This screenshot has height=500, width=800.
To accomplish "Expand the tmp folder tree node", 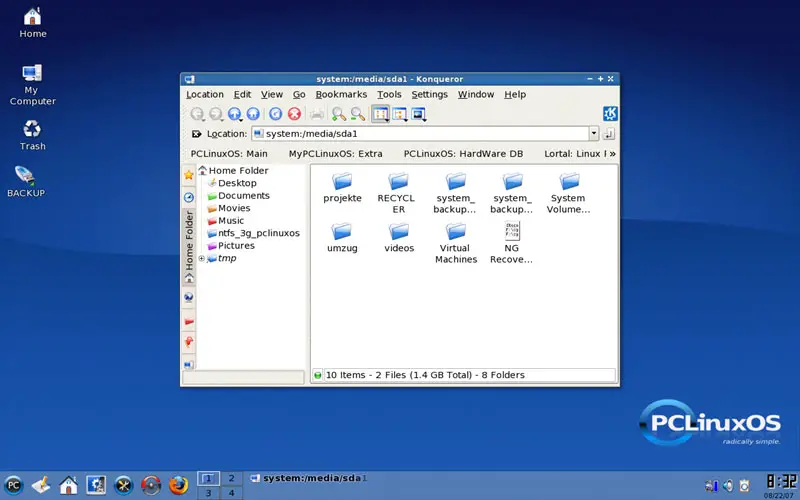I will coord(202,259).
